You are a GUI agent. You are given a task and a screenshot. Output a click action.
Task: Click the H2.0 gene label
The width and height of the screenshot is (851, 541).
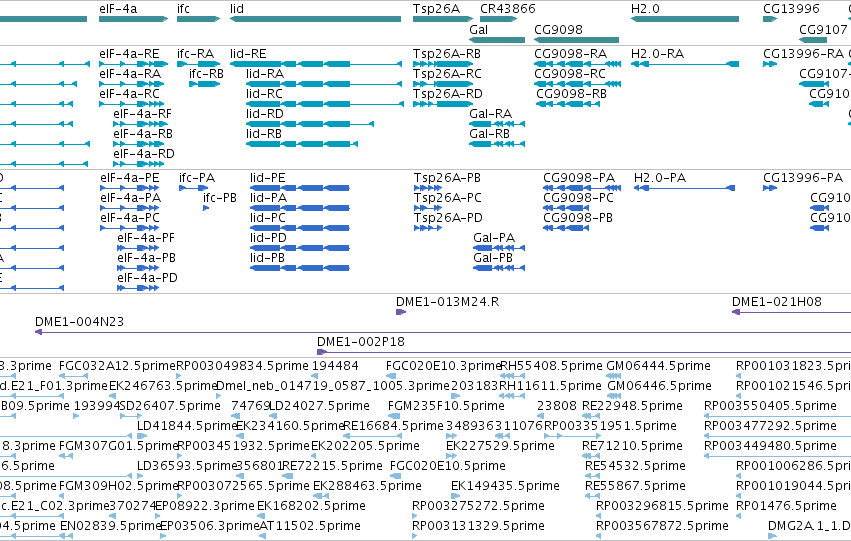click(645, 9)
